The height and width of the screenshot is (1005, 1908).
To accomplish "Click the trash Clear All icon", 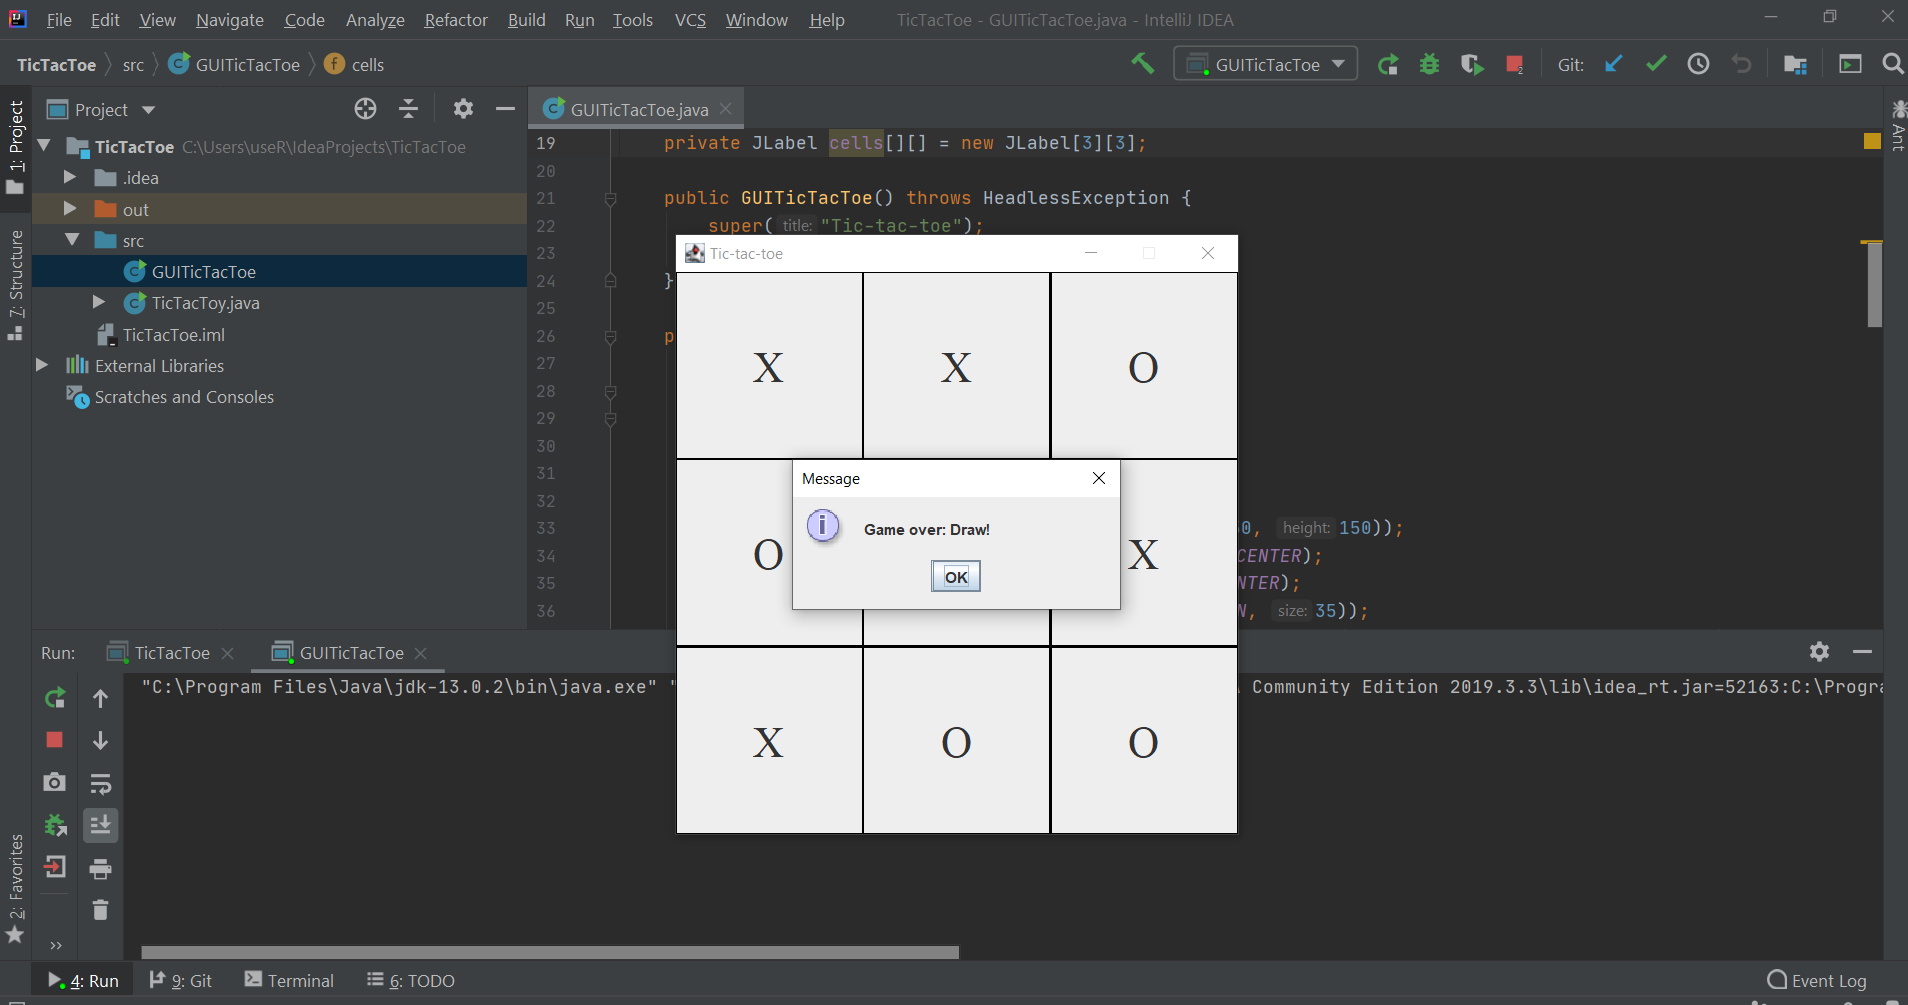I will pyautogui.click(x=100, y=910).
